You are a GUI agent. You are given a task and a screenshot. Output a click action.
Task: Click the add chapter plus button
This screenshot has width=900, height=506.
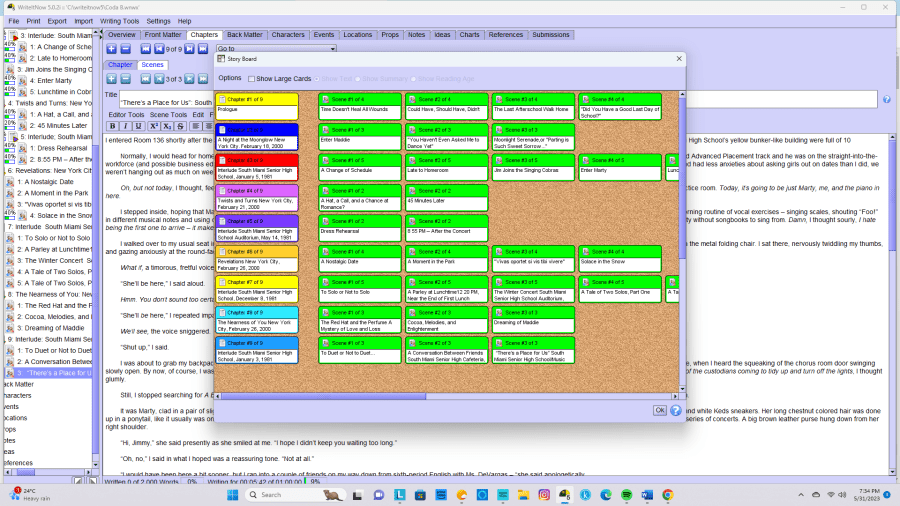pos(111,49)
